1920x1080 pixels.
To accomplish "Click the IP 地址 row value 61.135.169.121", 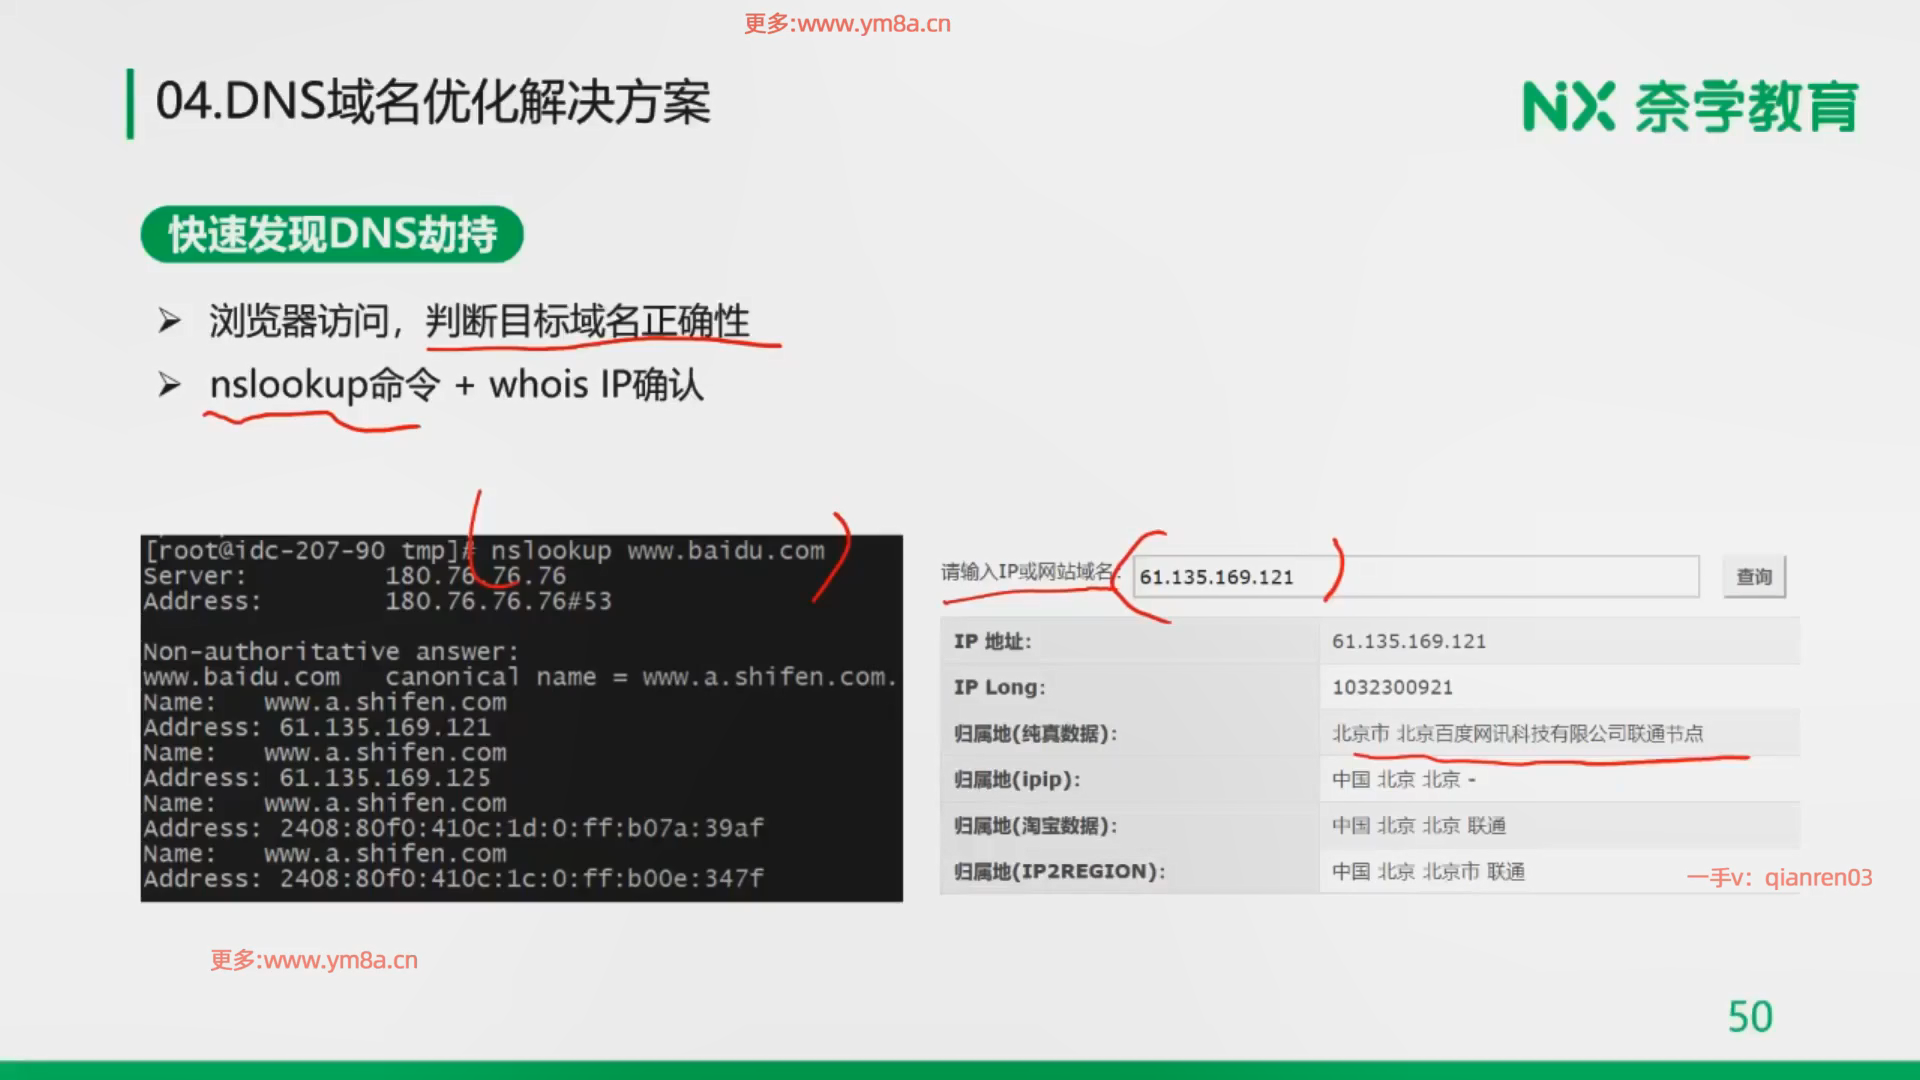I will click(1408, 641).
